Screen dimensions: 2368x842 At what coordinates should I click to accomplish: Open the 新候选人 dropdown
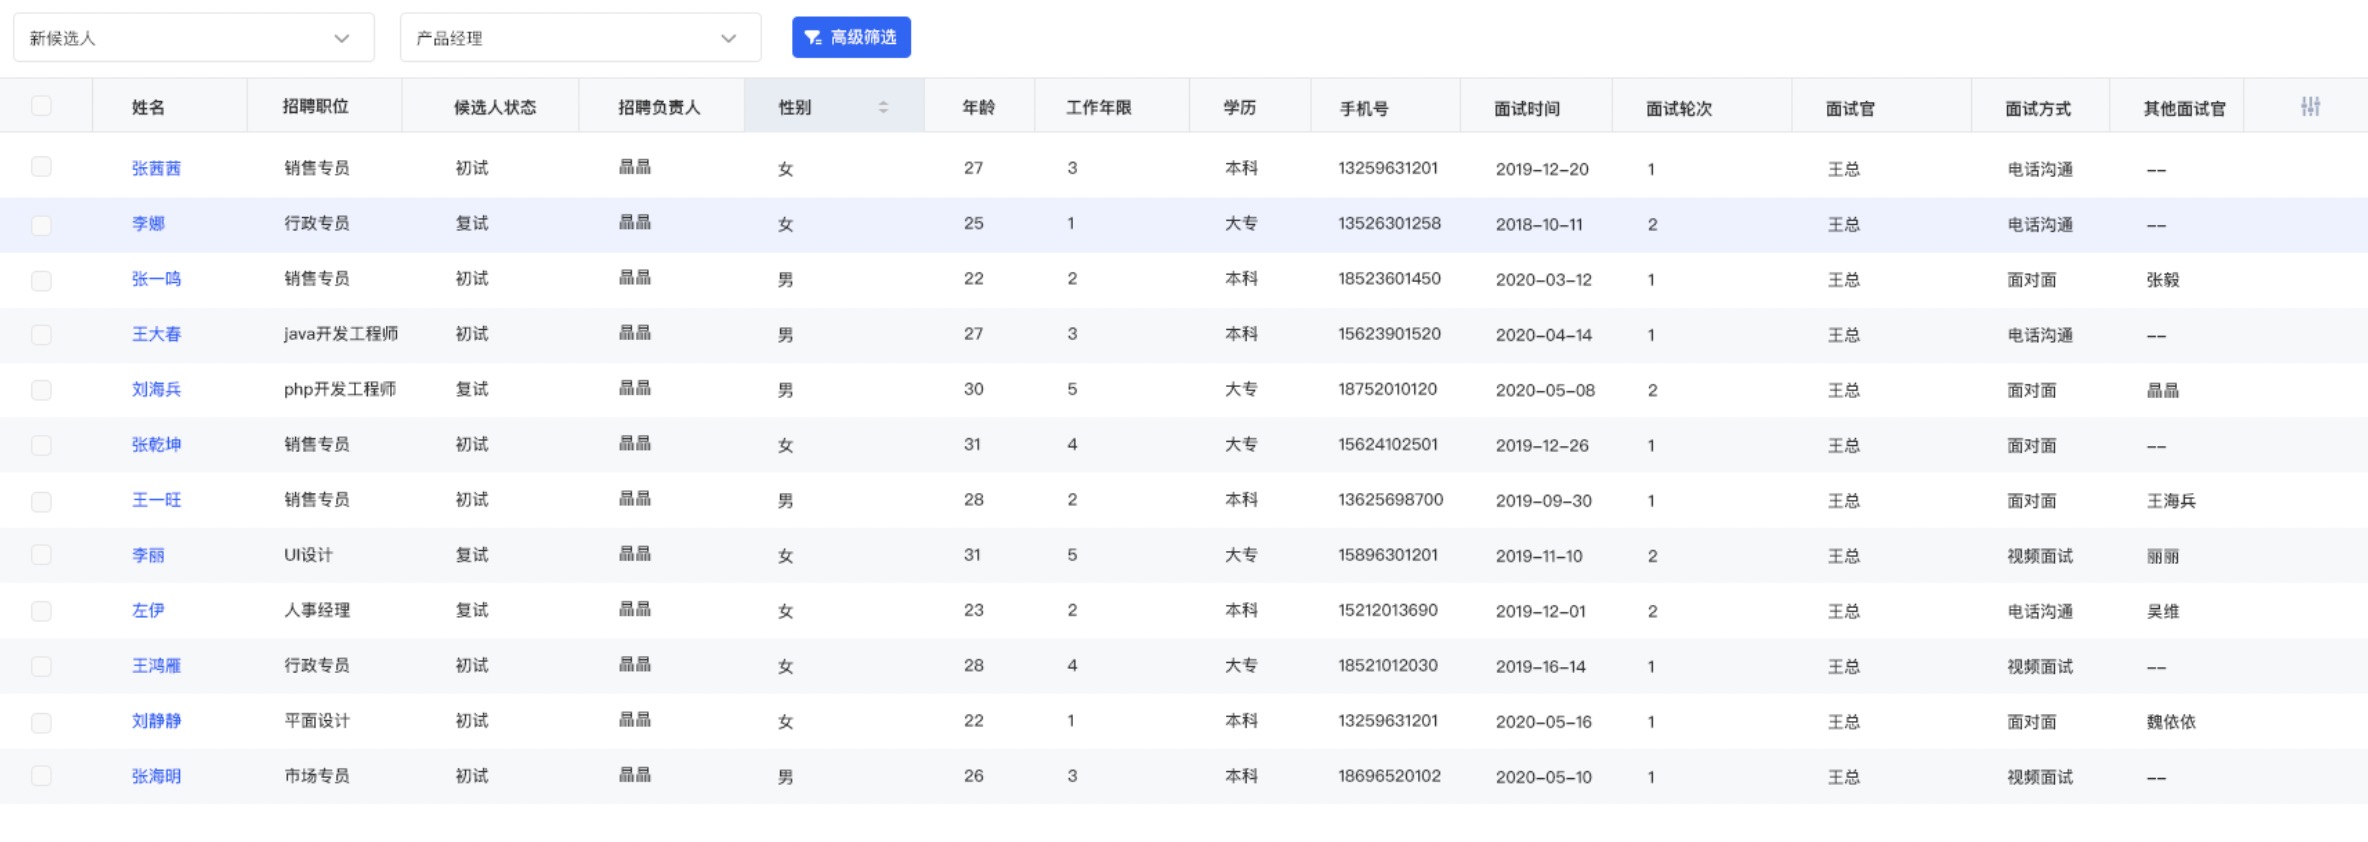point(193,38)
